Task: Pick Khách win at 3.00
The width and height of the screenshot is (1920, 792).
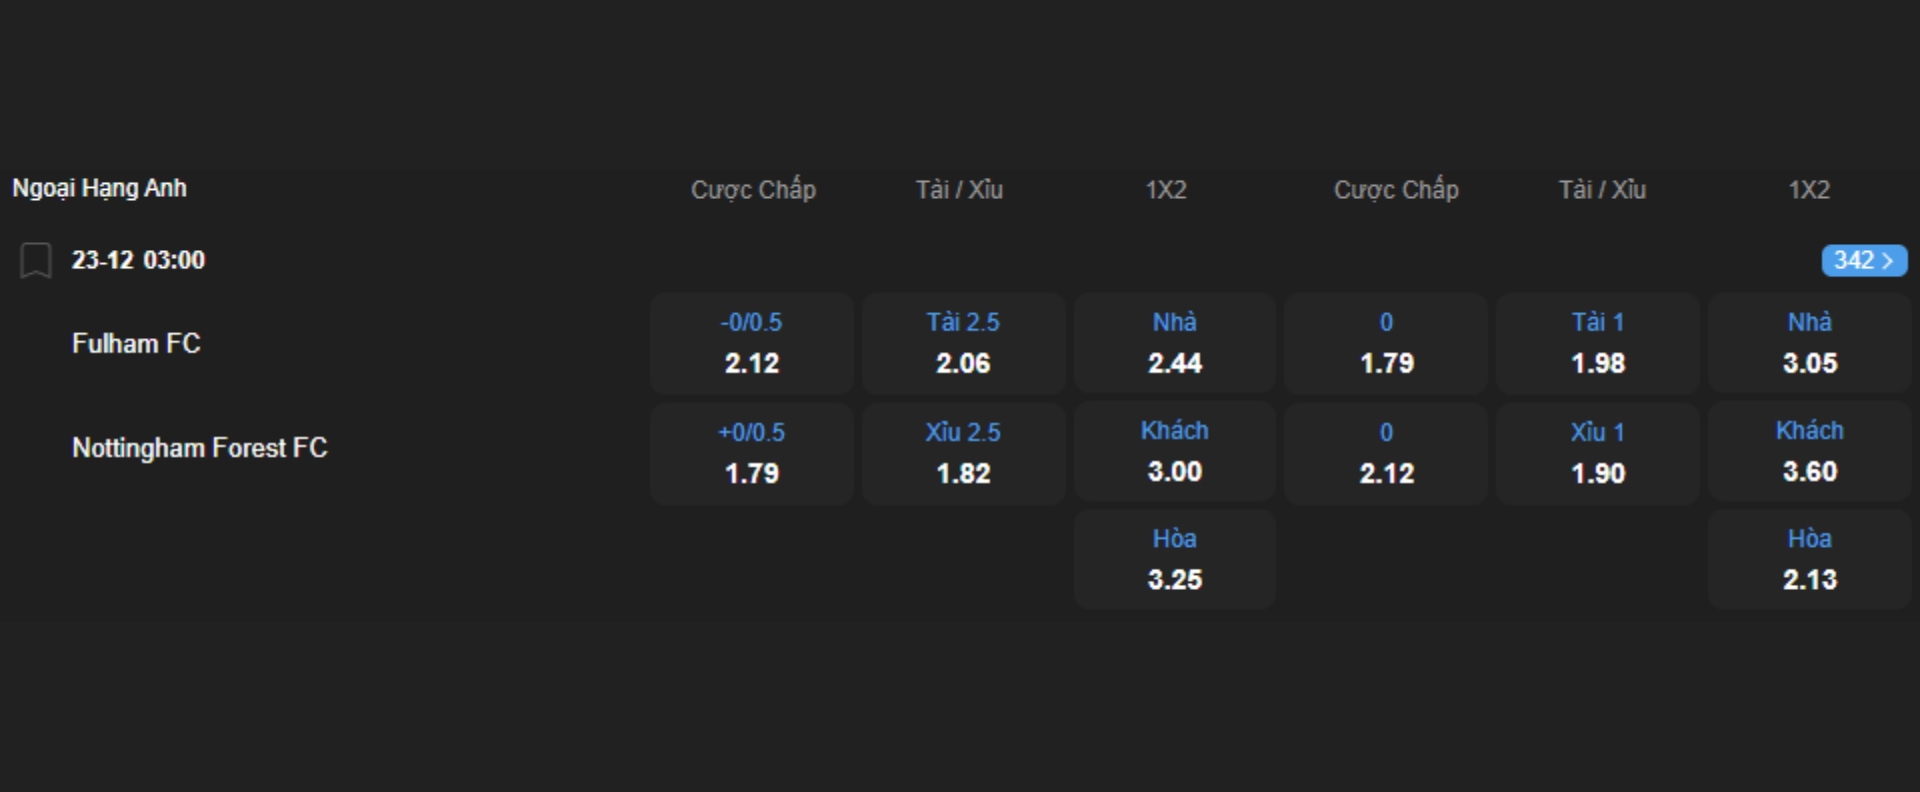Action: 1174,452
